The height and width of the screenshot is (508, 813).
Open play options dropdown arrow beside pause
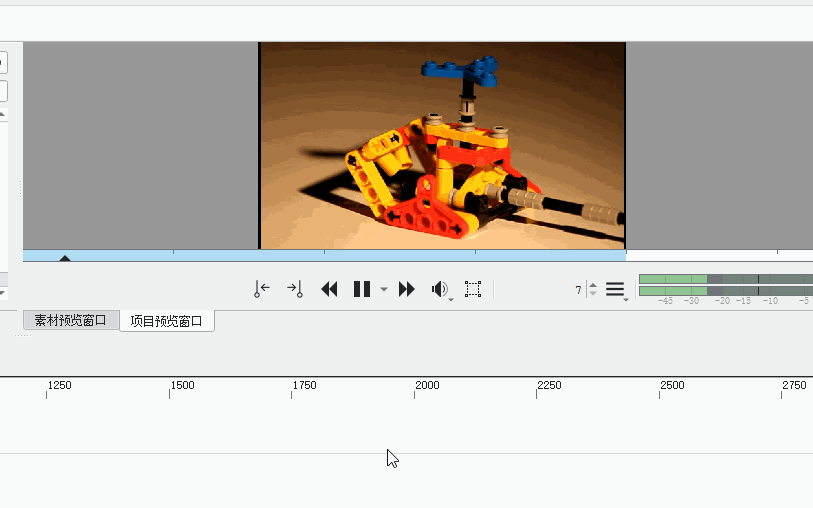[384, 289]
